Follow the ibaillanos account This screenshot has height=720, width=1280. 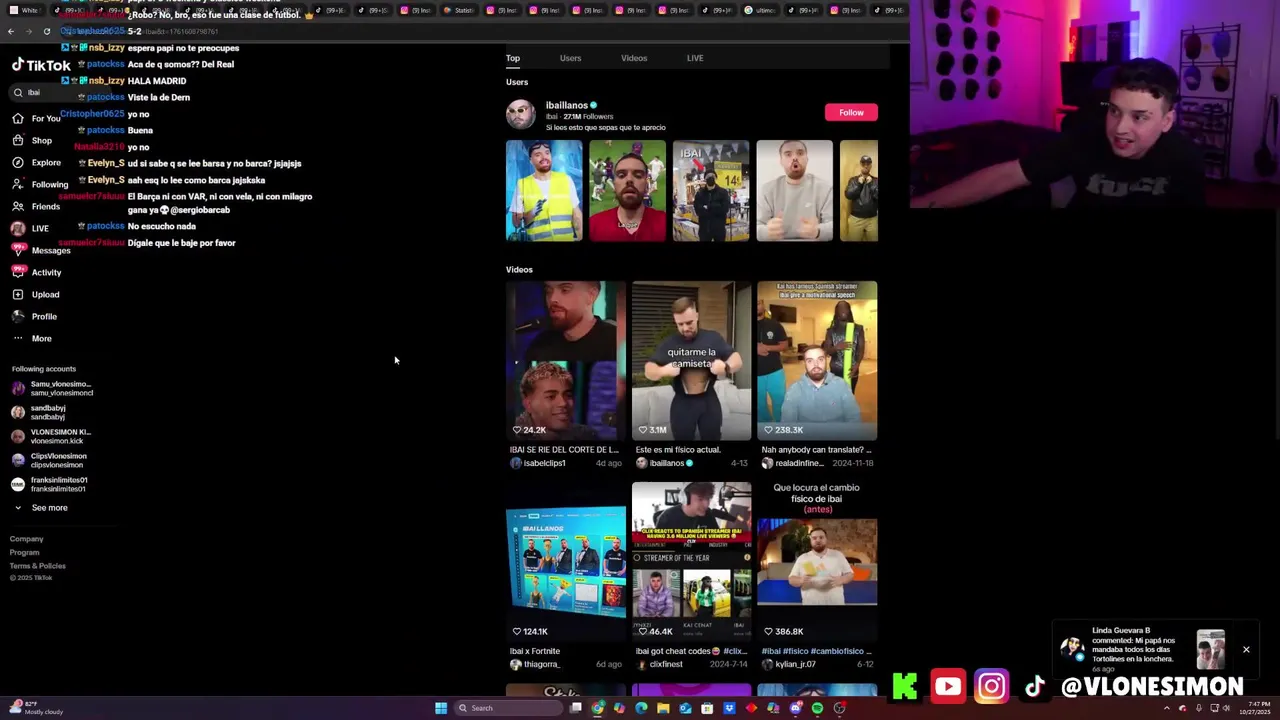[x=851, y=112]
